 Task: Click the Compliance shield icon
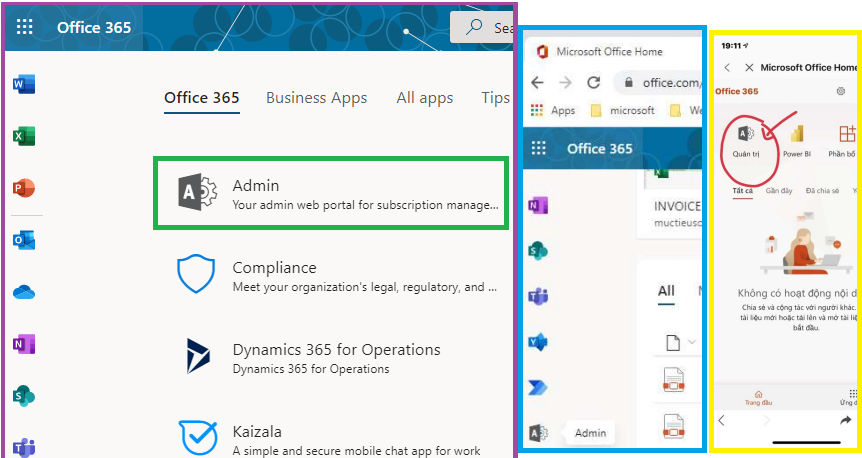[x=196, y=273]
